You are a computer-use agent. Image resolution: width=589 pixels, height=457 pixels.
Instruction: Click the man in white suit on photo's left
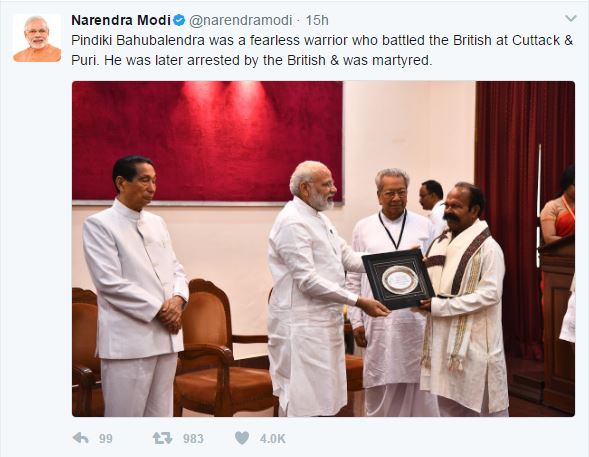[135, 287]
